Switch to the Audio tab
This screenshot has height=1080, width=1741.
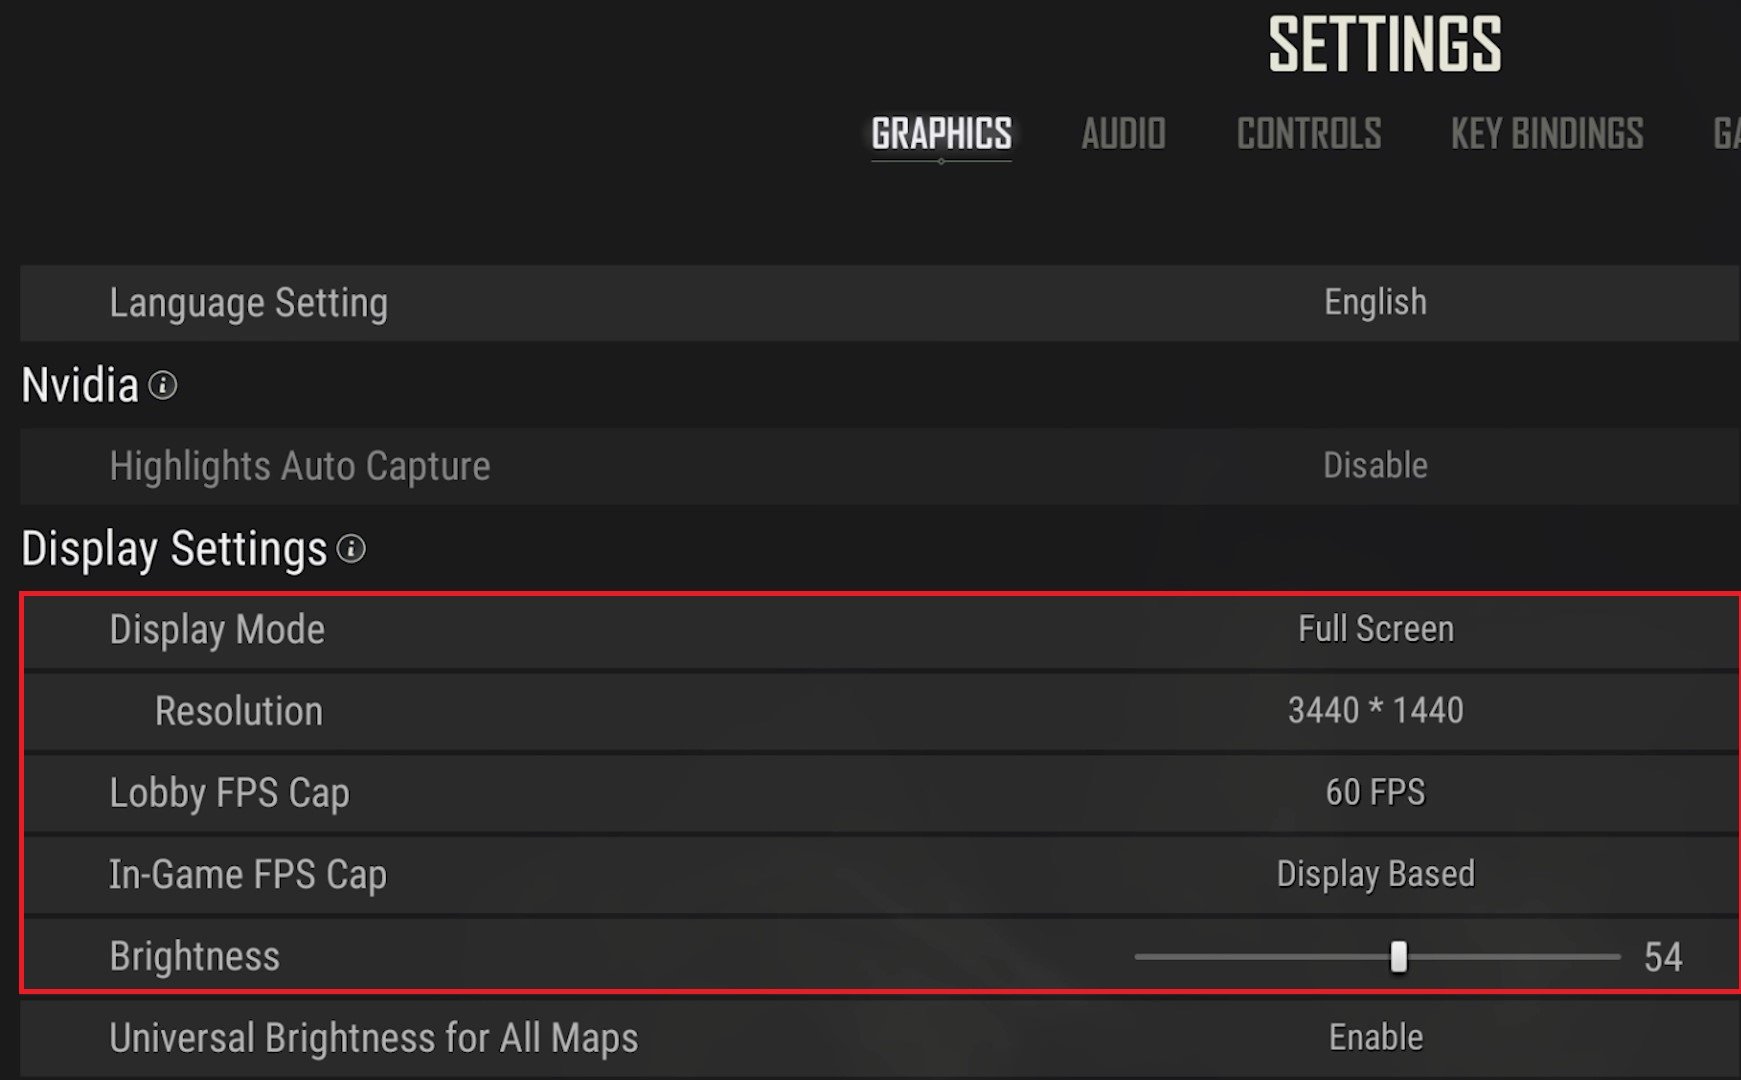(1123, 134)
